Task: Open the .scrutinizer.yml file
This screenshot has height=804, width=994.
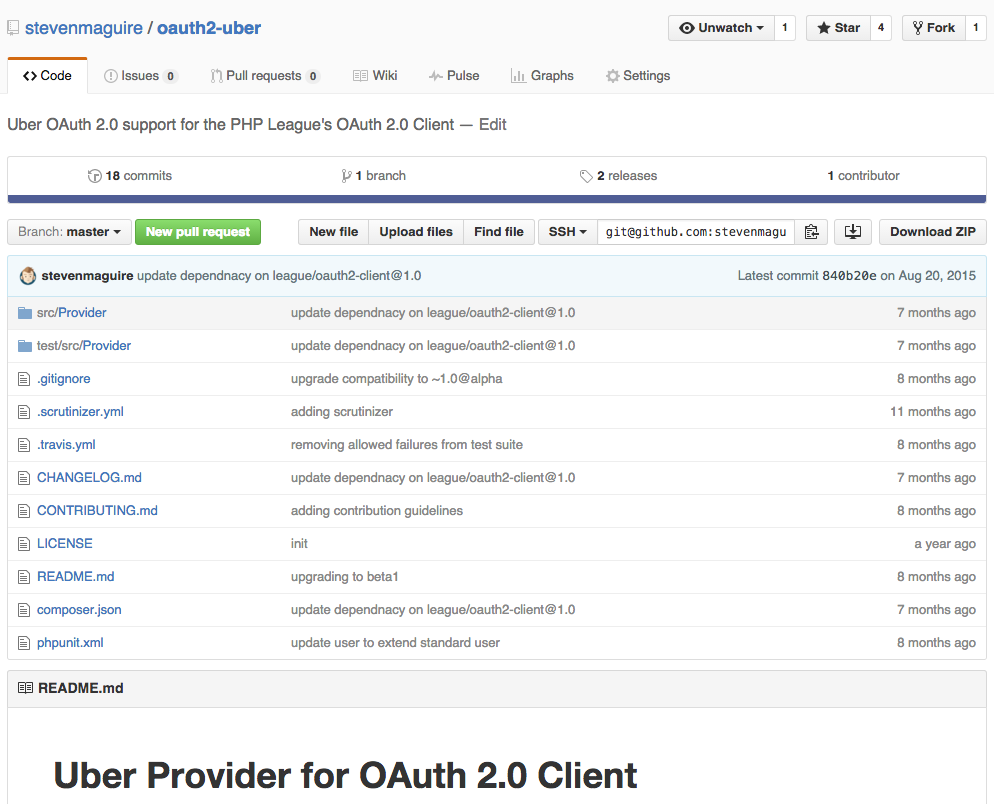Action: click(80, 412)
